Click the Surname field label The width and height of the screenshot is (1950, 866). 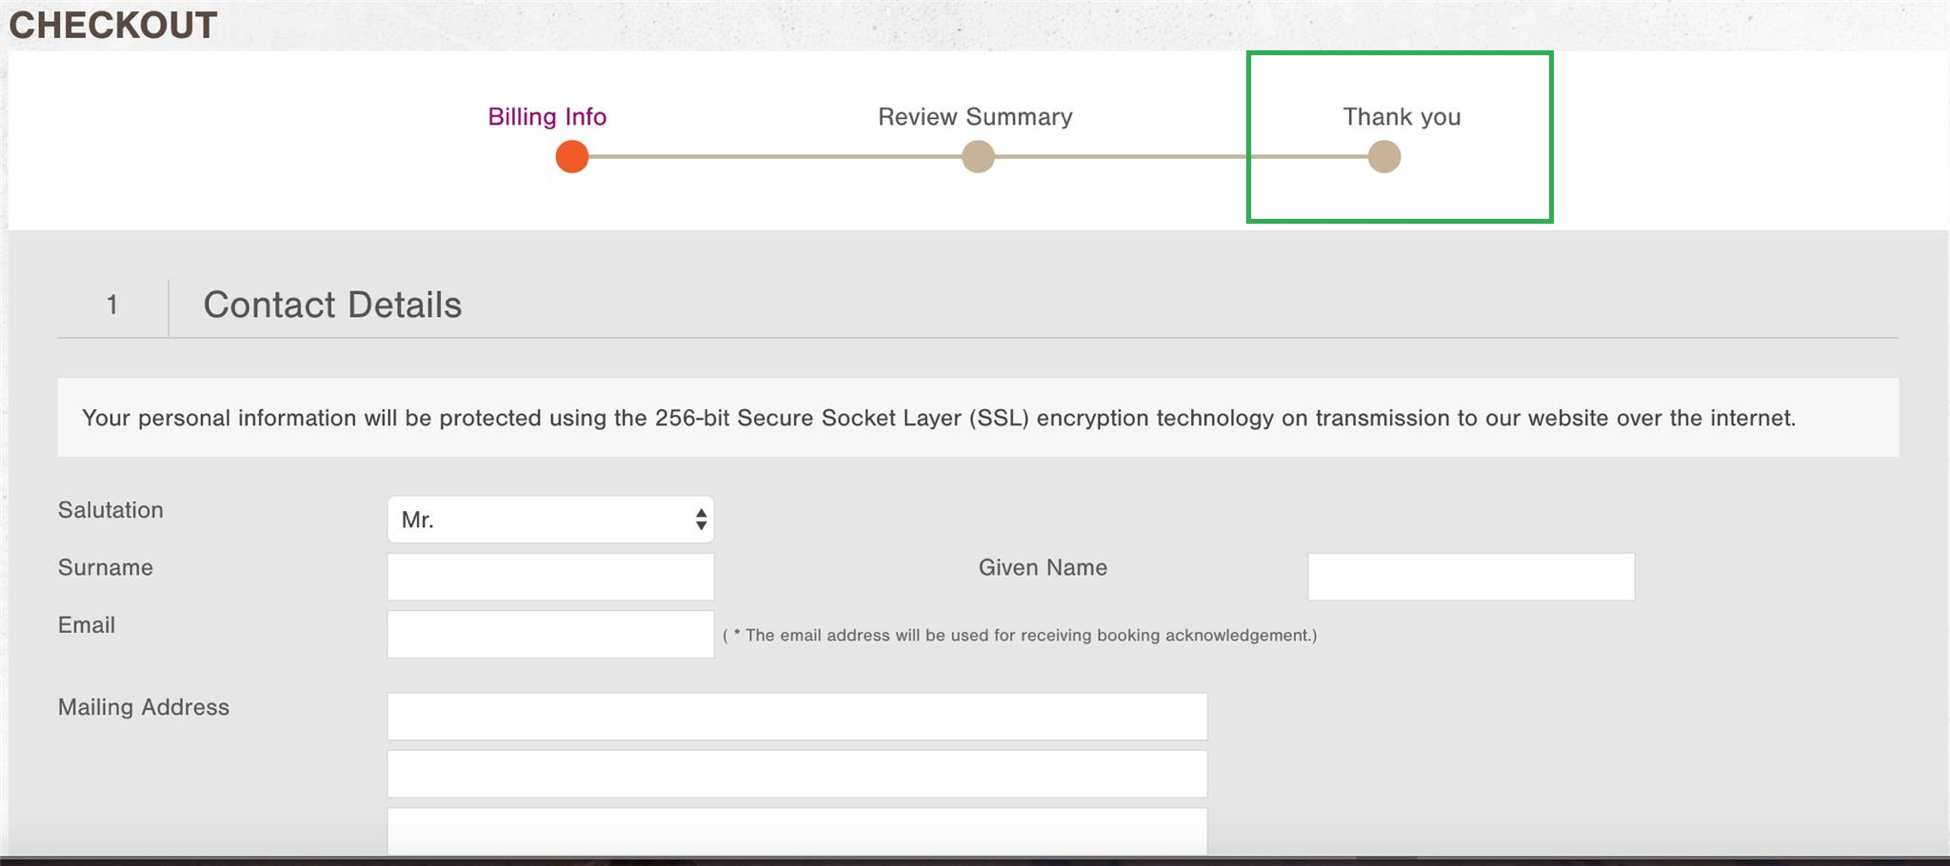click(x=106, y=568)
